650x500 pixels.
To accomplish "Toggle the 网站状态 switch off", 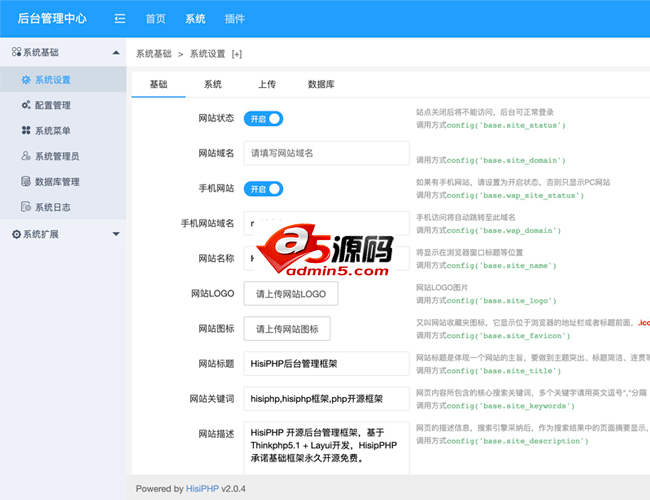I will point(264,118).
